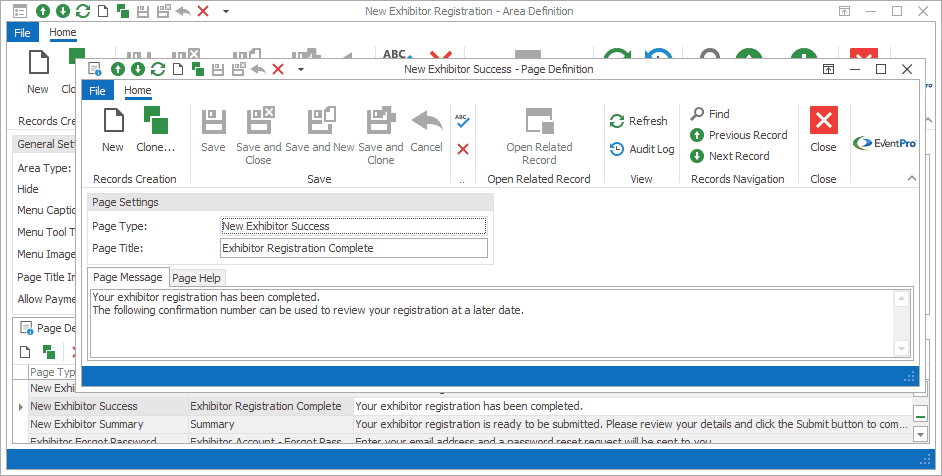Click undo arrow in Page Definition title bar
The height and width of the screenshot is (476, 942).
pos(258,69)
